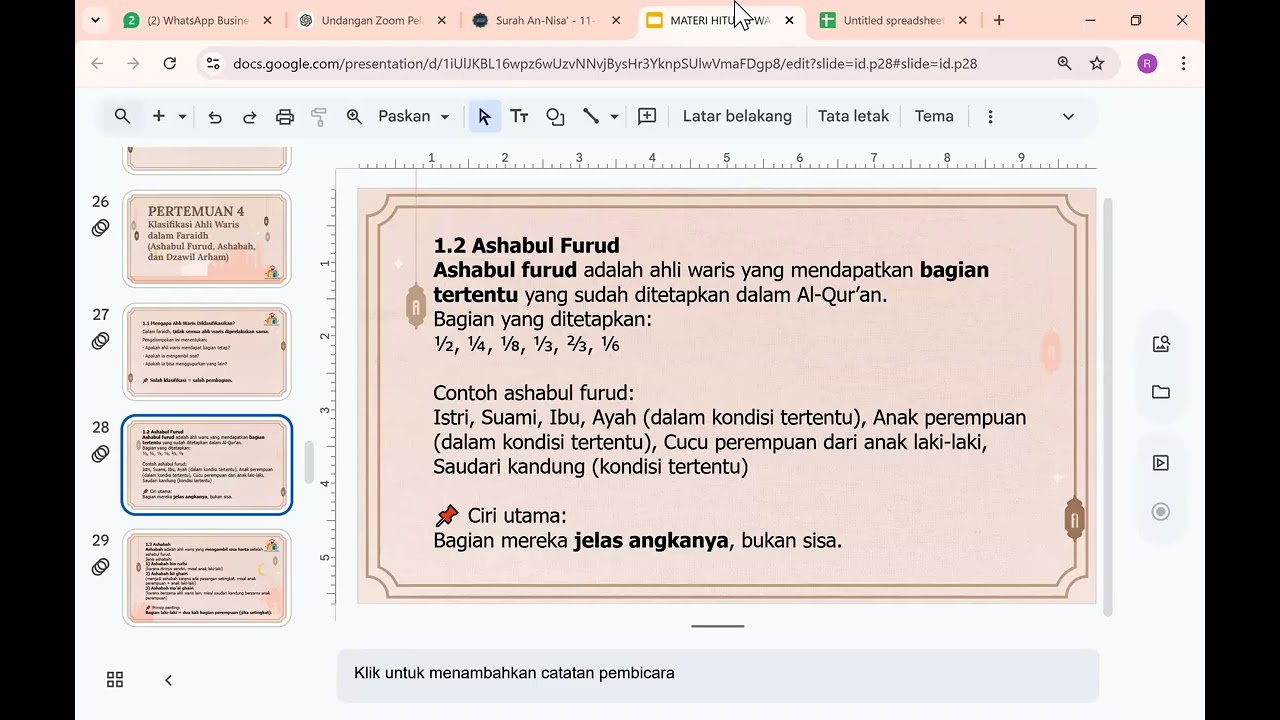Click the filmstrip panel scrollbar handle
1280x720 pixels.
pyautogui.click(x=309, y=462)
